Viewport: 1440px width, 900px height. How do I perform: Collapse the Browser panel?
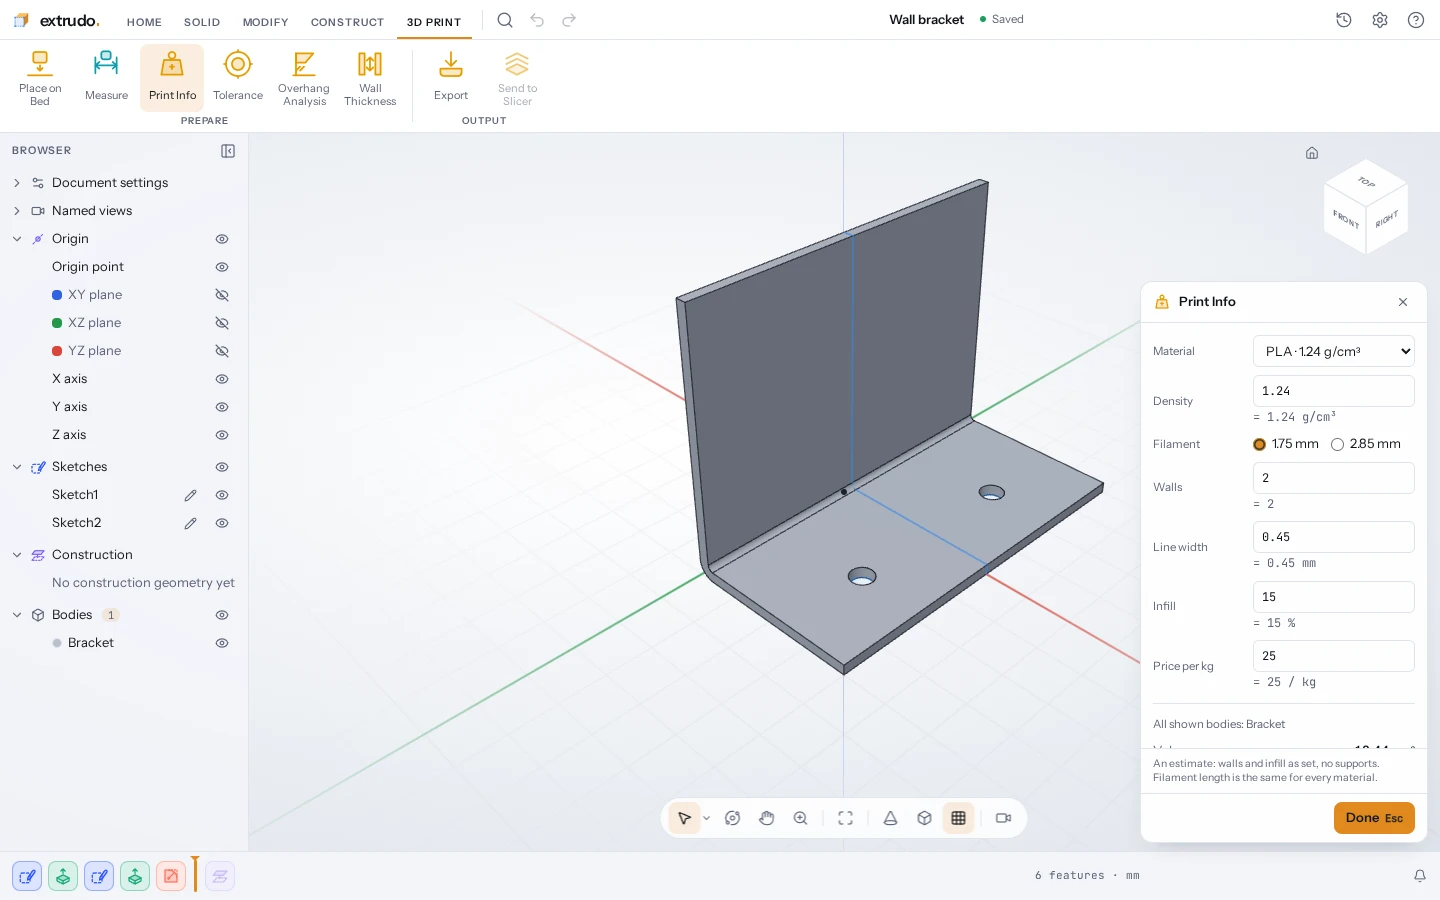point(228,151)
